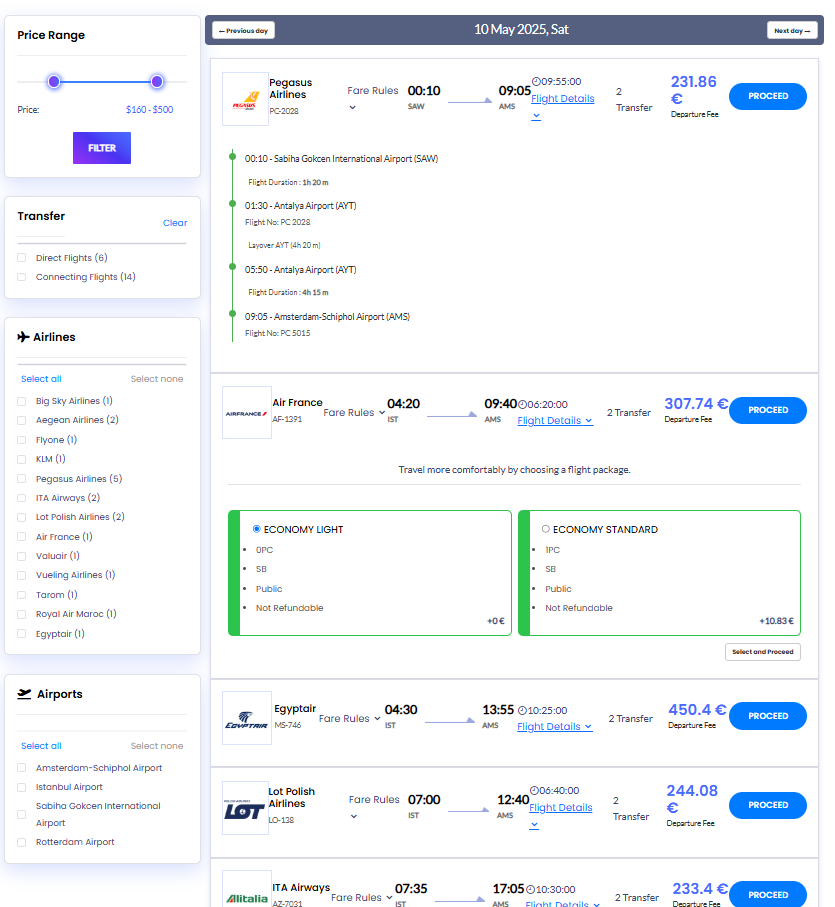Viewport: 835px width, 907px height.
Task: Tick the Istanbul Airport checkbox
Action: 22,787
